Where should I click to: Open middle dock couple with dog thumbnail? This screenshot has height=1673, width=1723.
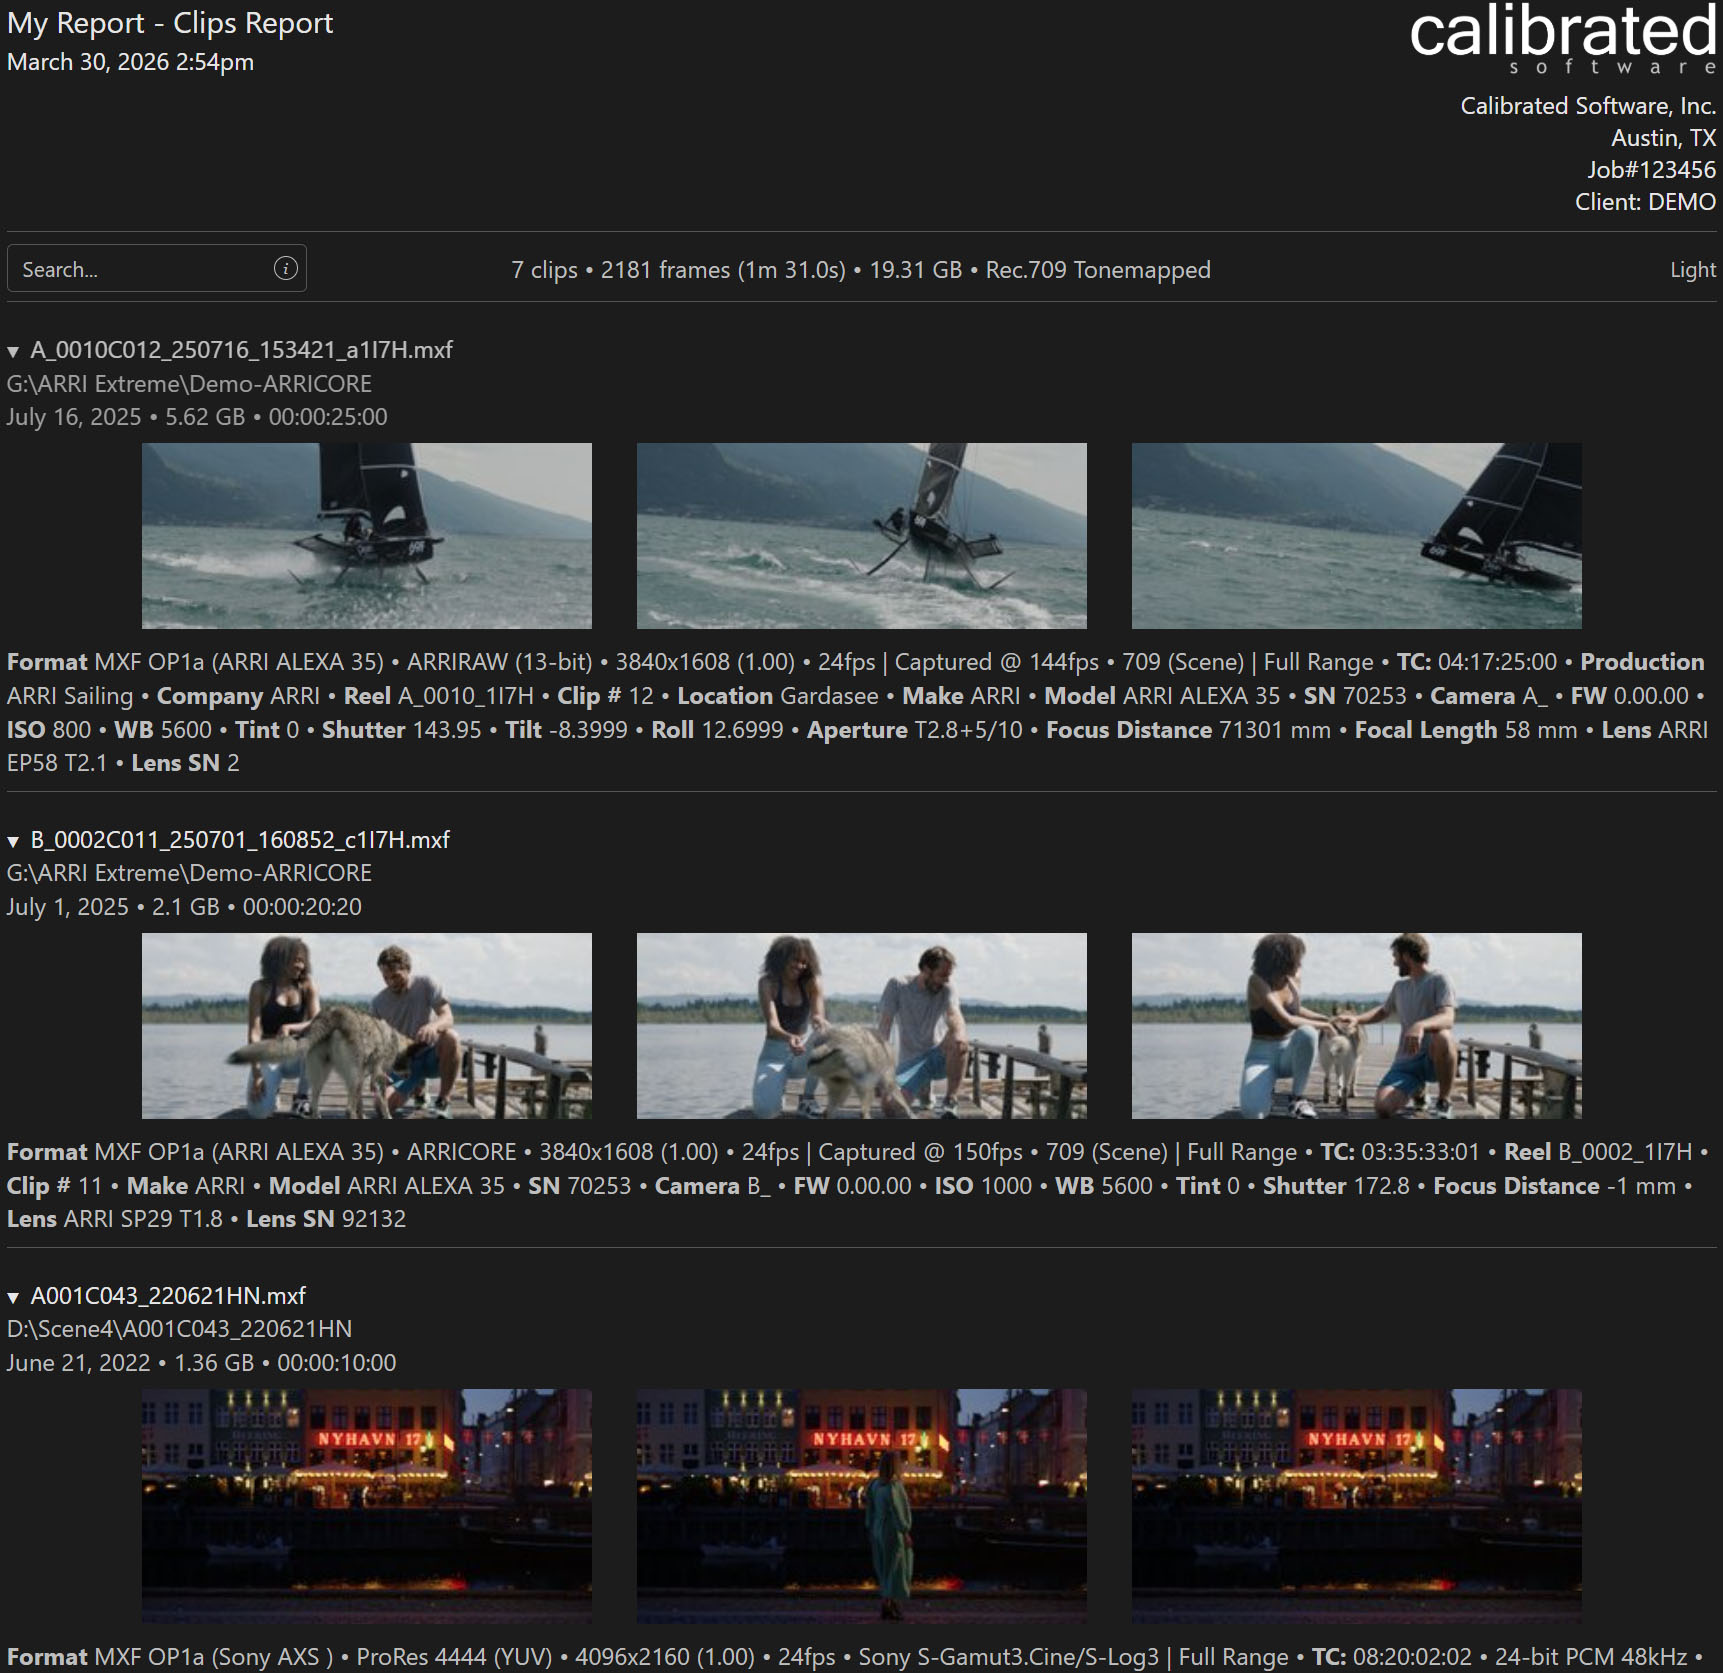coord(861,1026)
